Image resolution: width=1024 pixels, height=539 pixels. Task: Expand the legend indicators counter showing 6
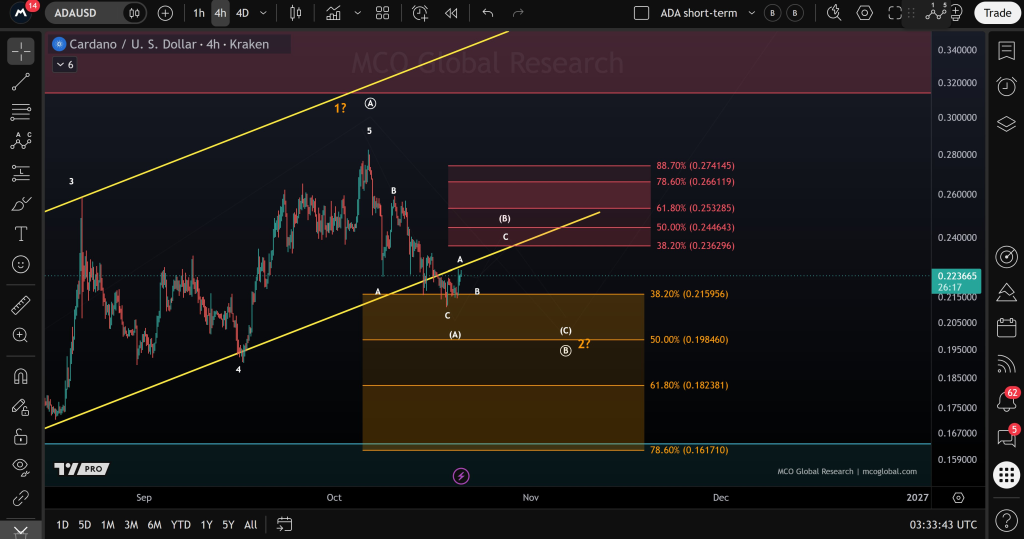pyautogui.click(x=65, y=65)
